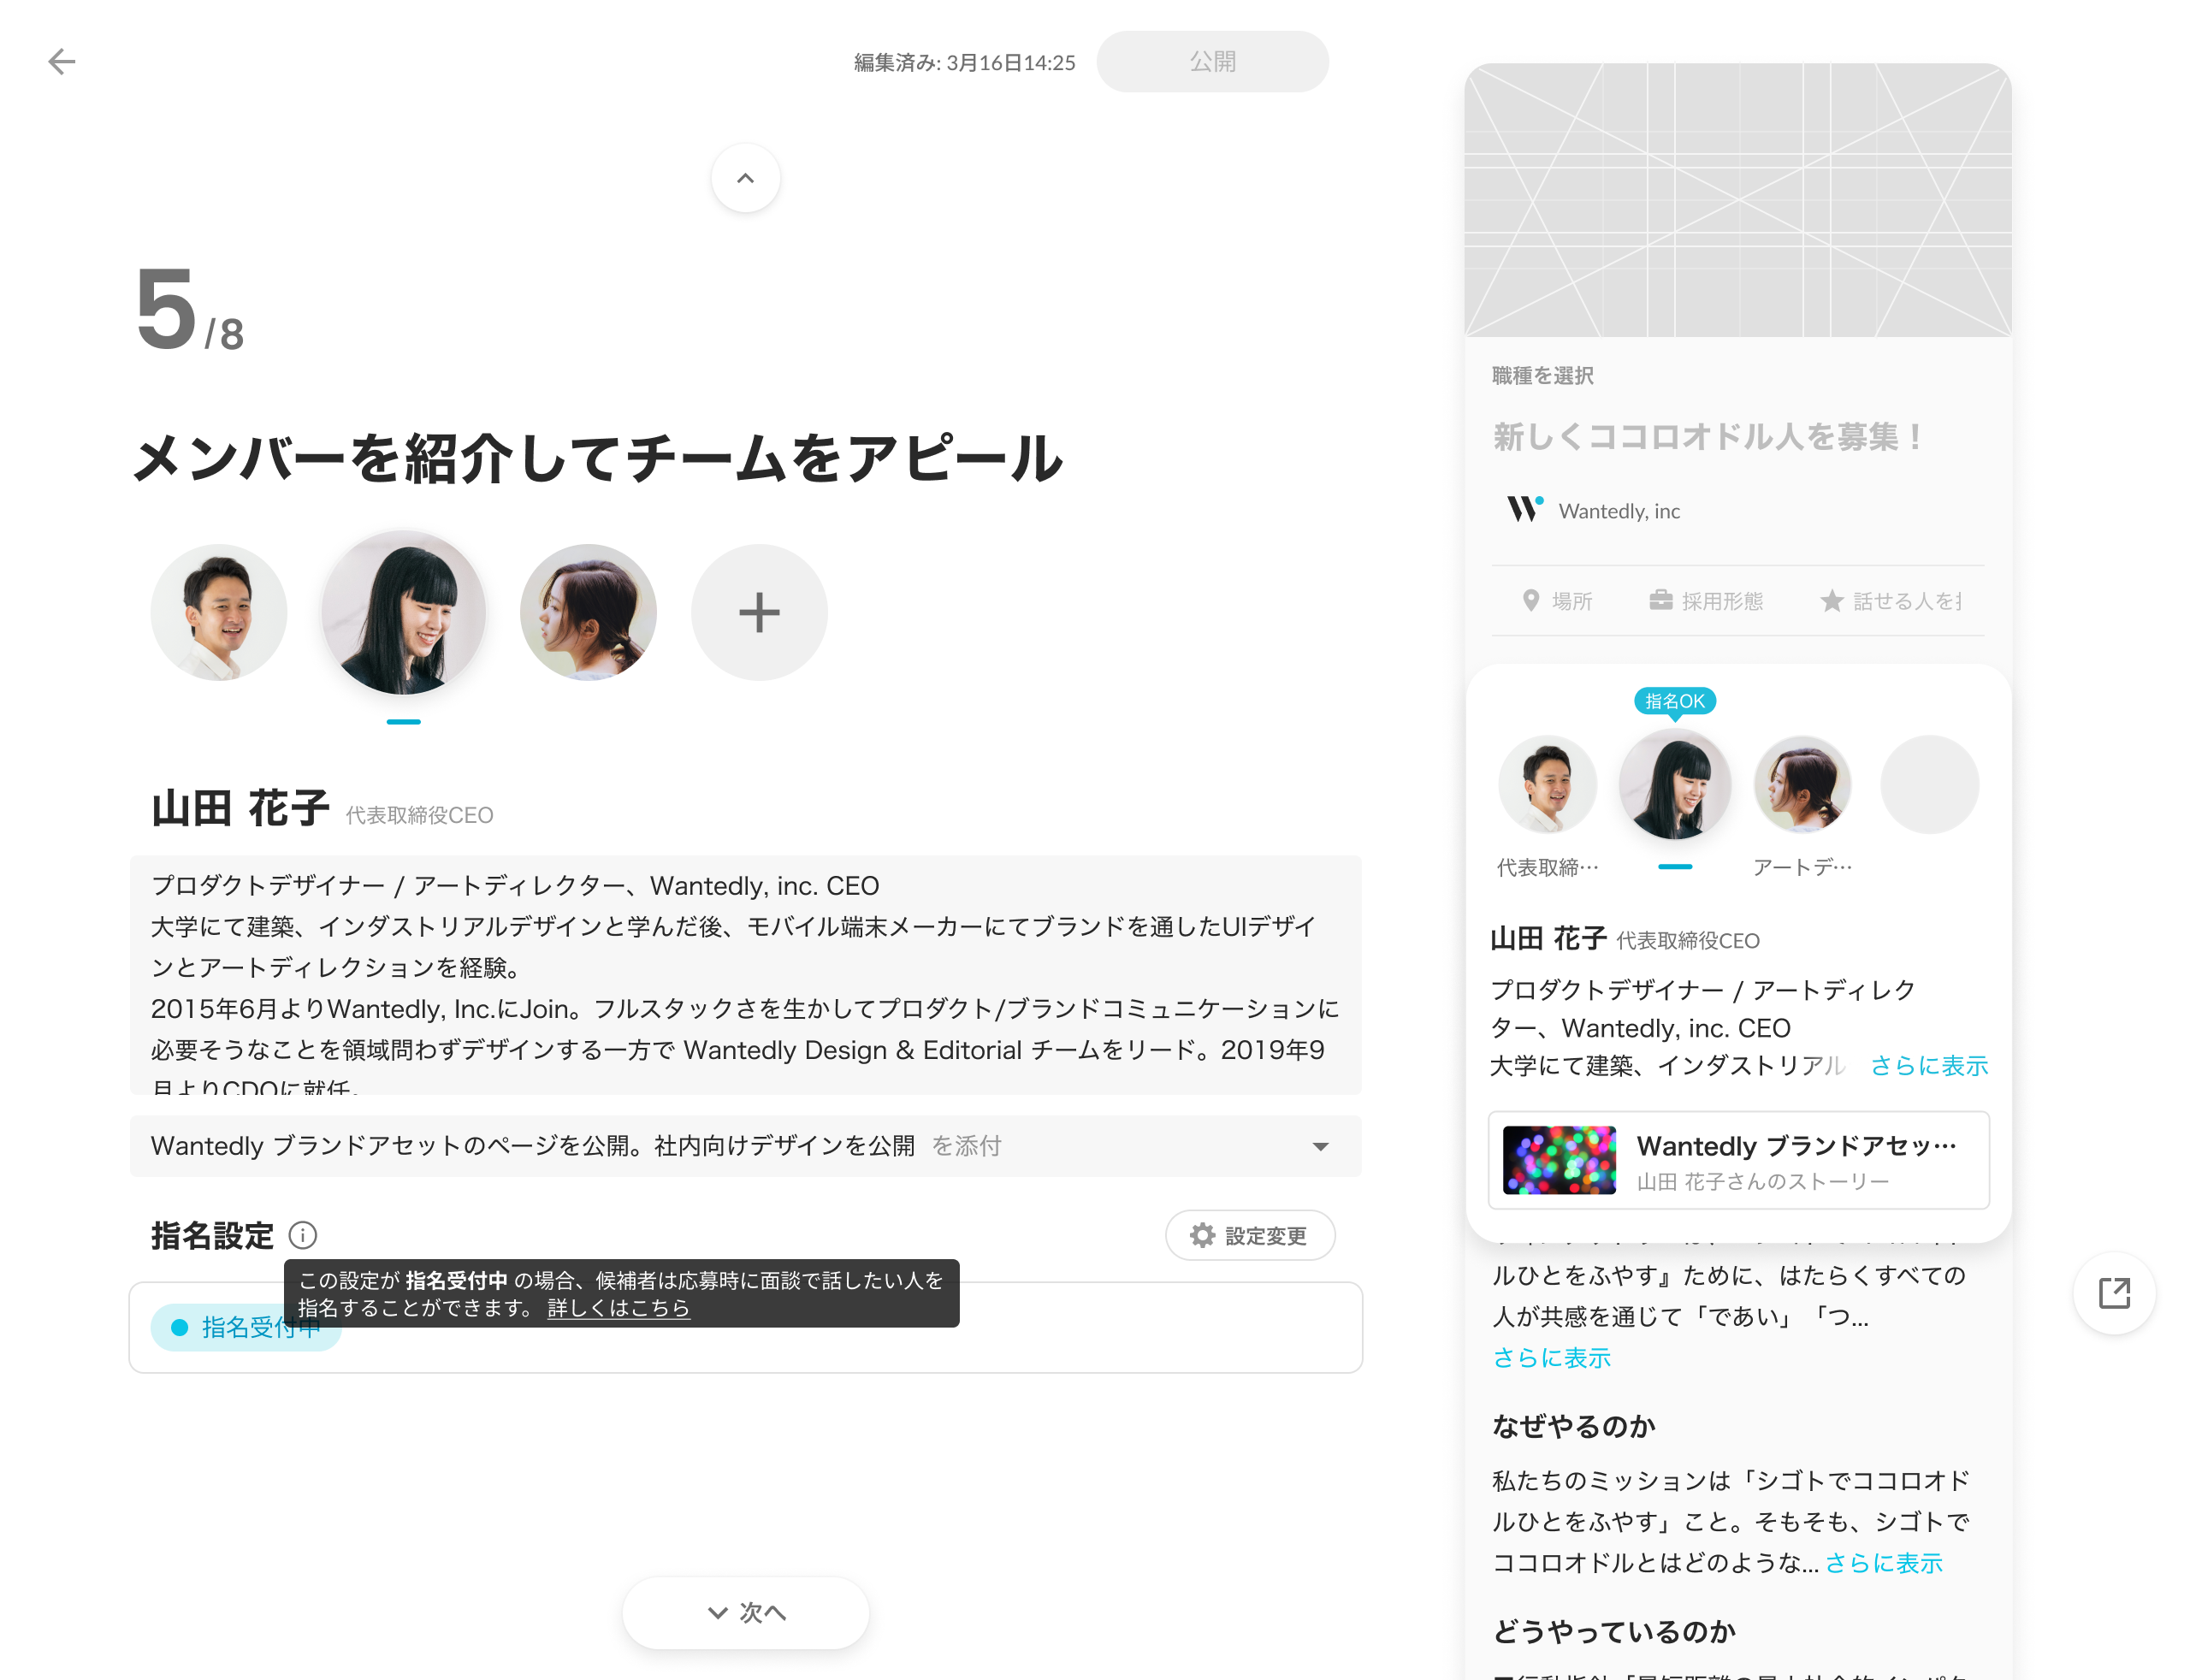Viewport: 2190px width, 1680px height.
Task: Open preview in new window icon
Action: [x=2113, y=1293]
